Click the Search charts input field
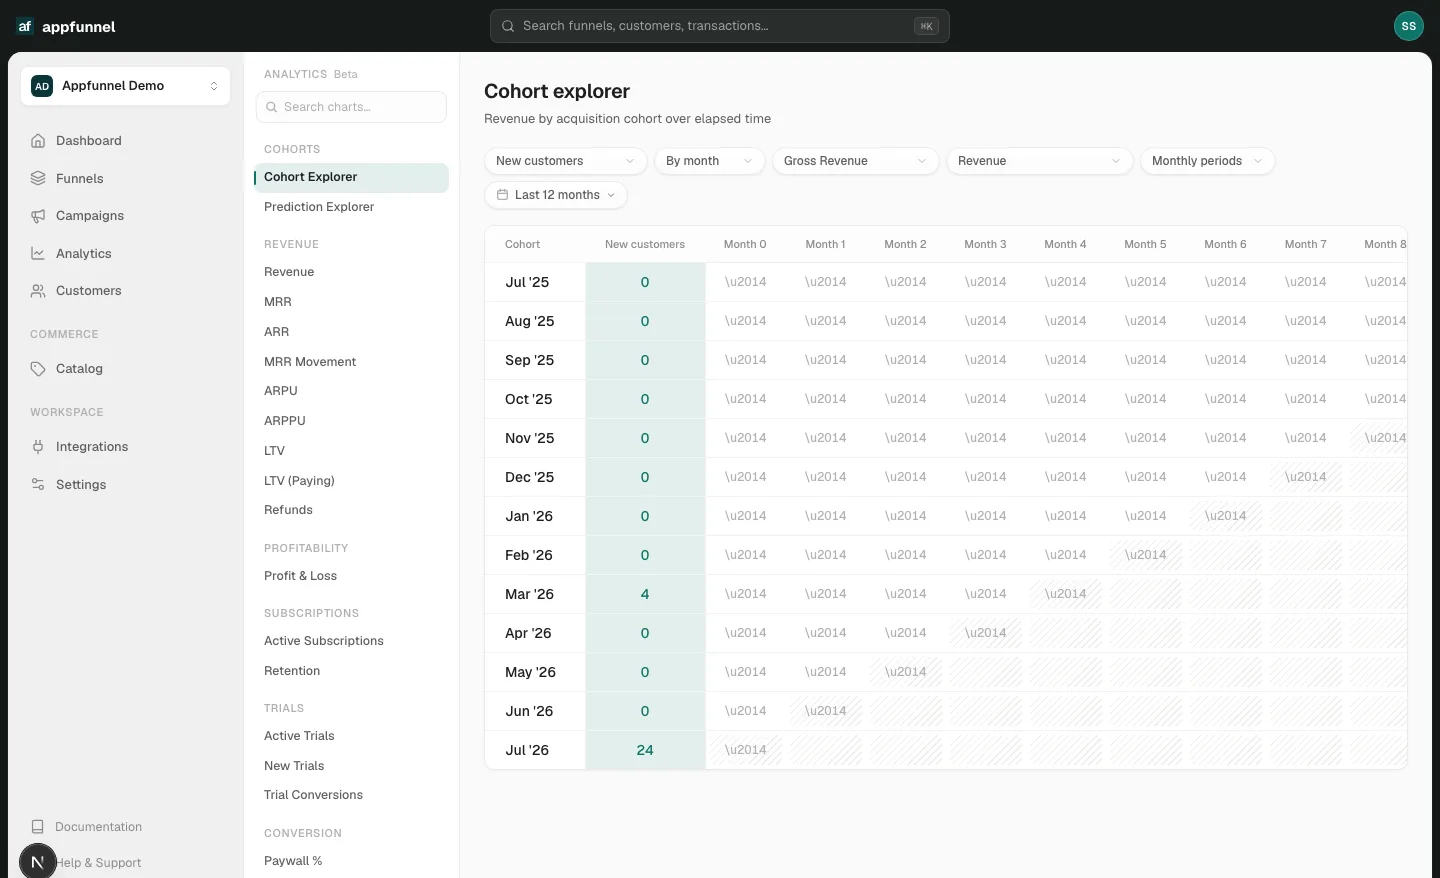1440x878 pixels. 351,107
